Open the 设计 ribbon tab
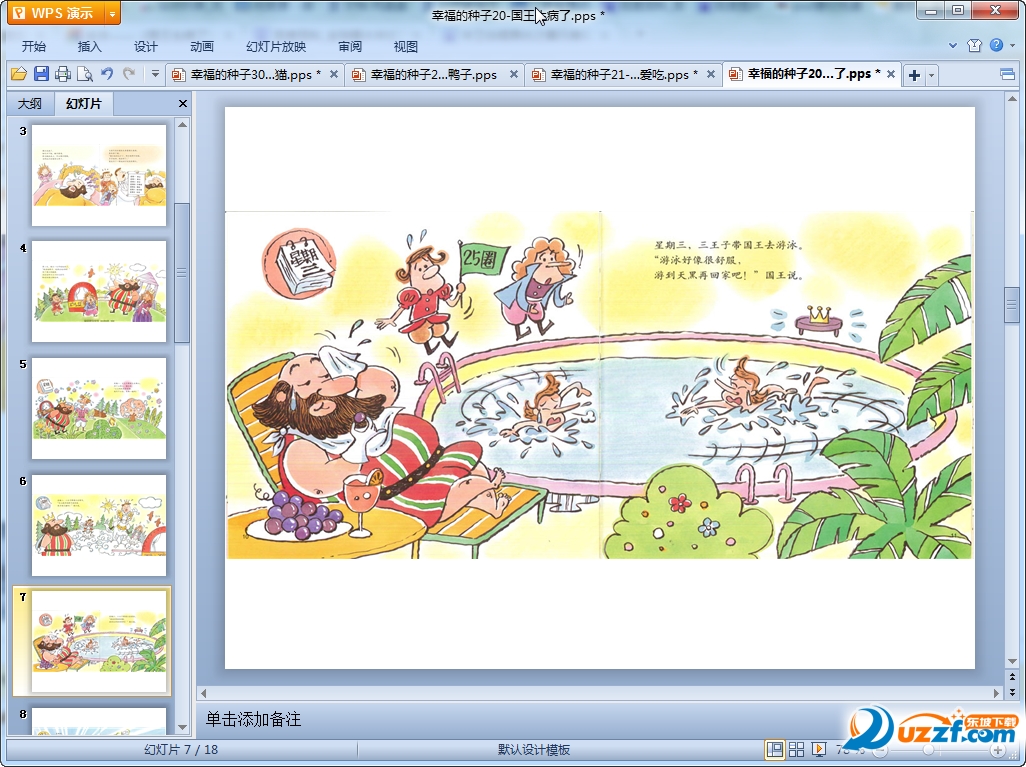This screenshot has width=1026, height=767. click(x=145, y=46)
